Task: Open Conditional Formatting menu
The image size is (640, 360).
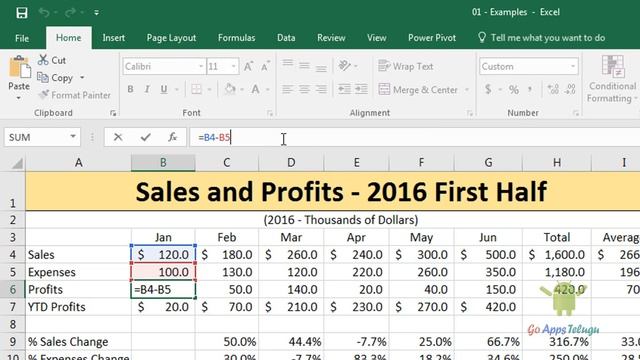Action: click(x=612, y=79)
